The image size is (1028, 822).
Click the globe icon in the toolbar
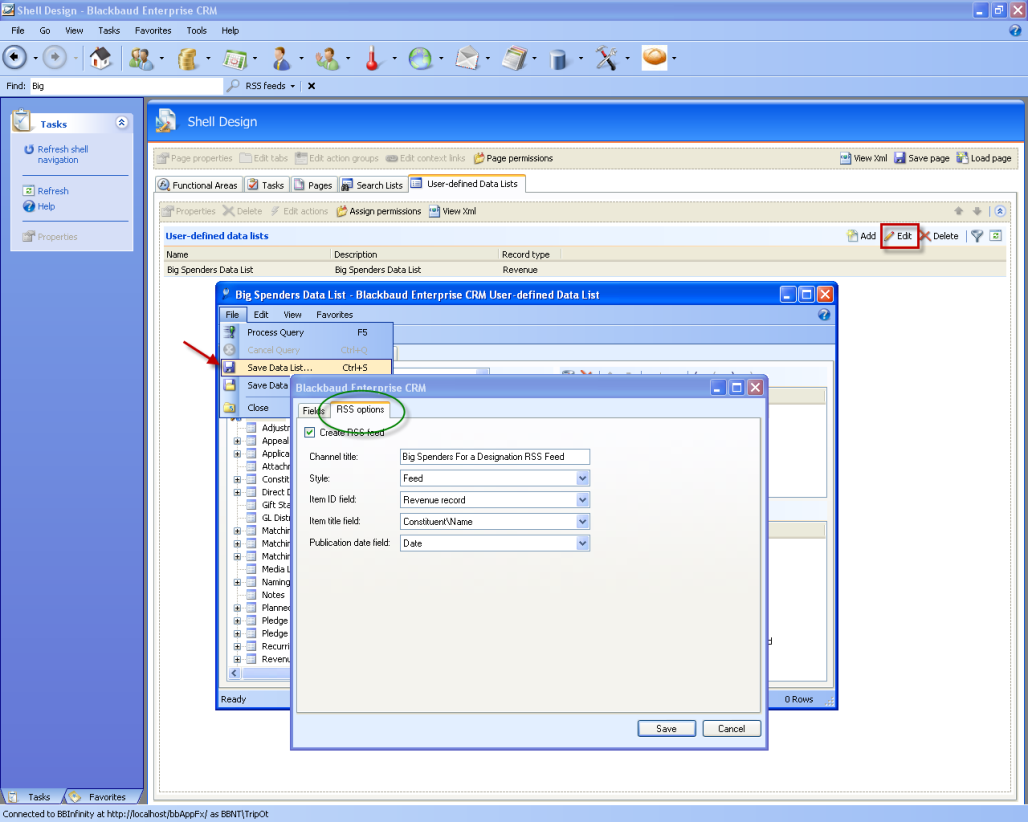click(420, 59)
